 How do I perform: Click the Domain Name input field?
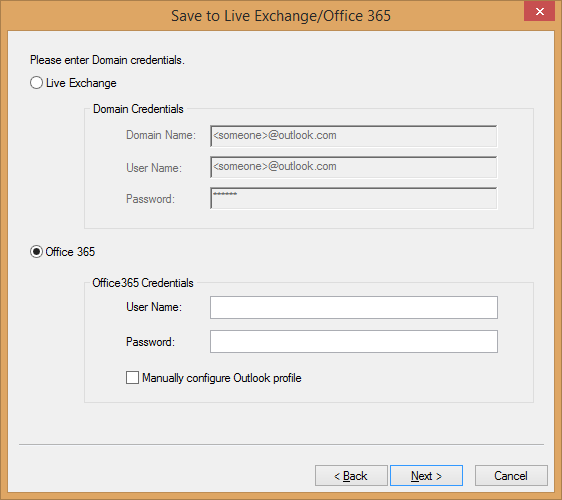click(354, 136)
